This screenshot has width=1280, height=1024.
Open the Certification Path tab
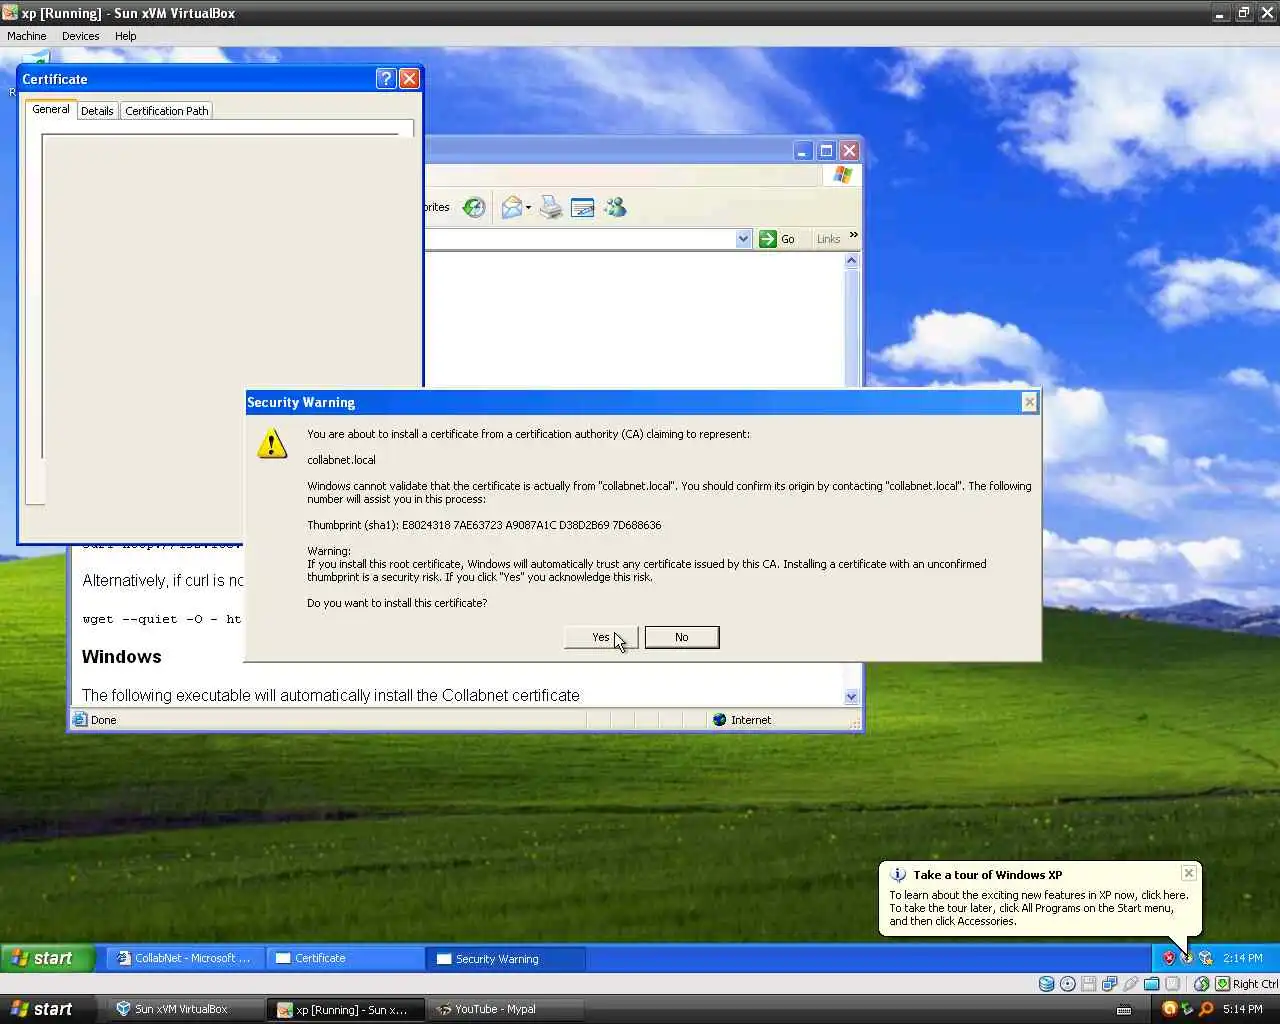(167, 111)
